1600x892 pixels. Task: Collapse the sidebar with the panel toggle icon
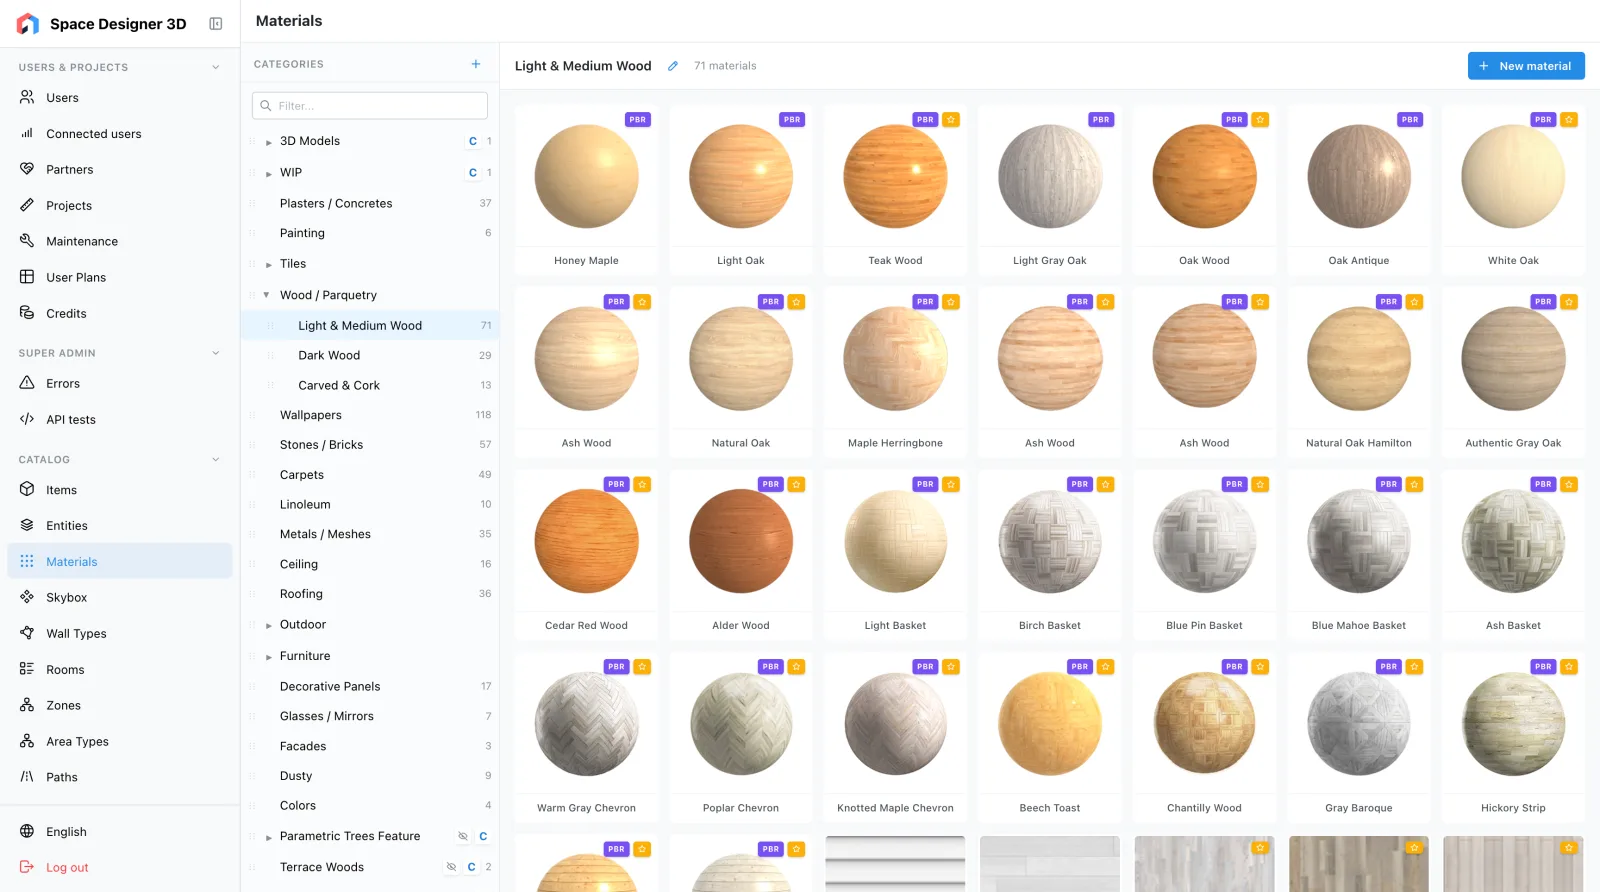pyautogui.click(x=215, y=23)
